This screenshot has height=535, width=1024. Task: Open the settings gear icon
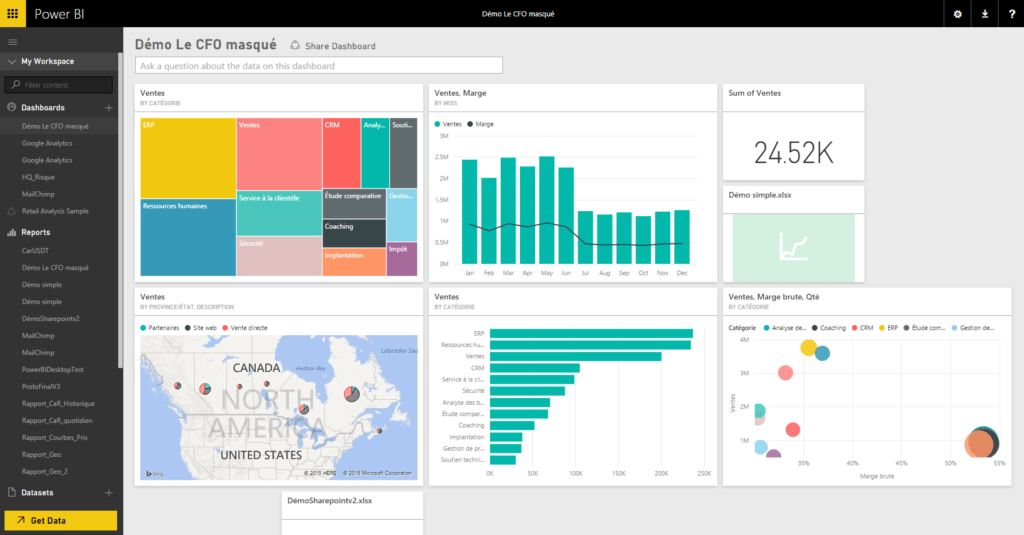[x=957, y=14]
